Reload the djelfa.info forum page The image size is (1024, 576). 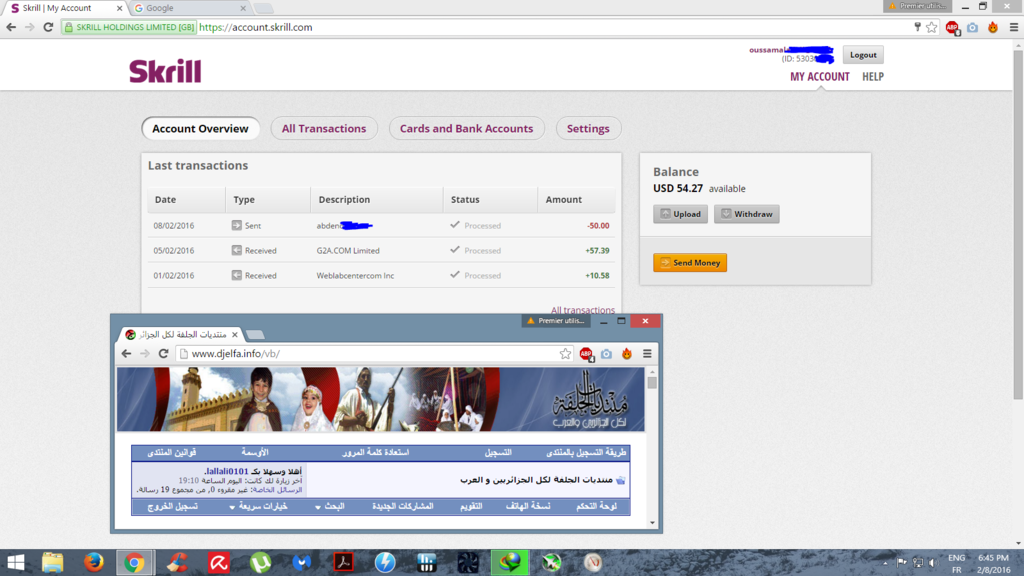pos(163,353)
